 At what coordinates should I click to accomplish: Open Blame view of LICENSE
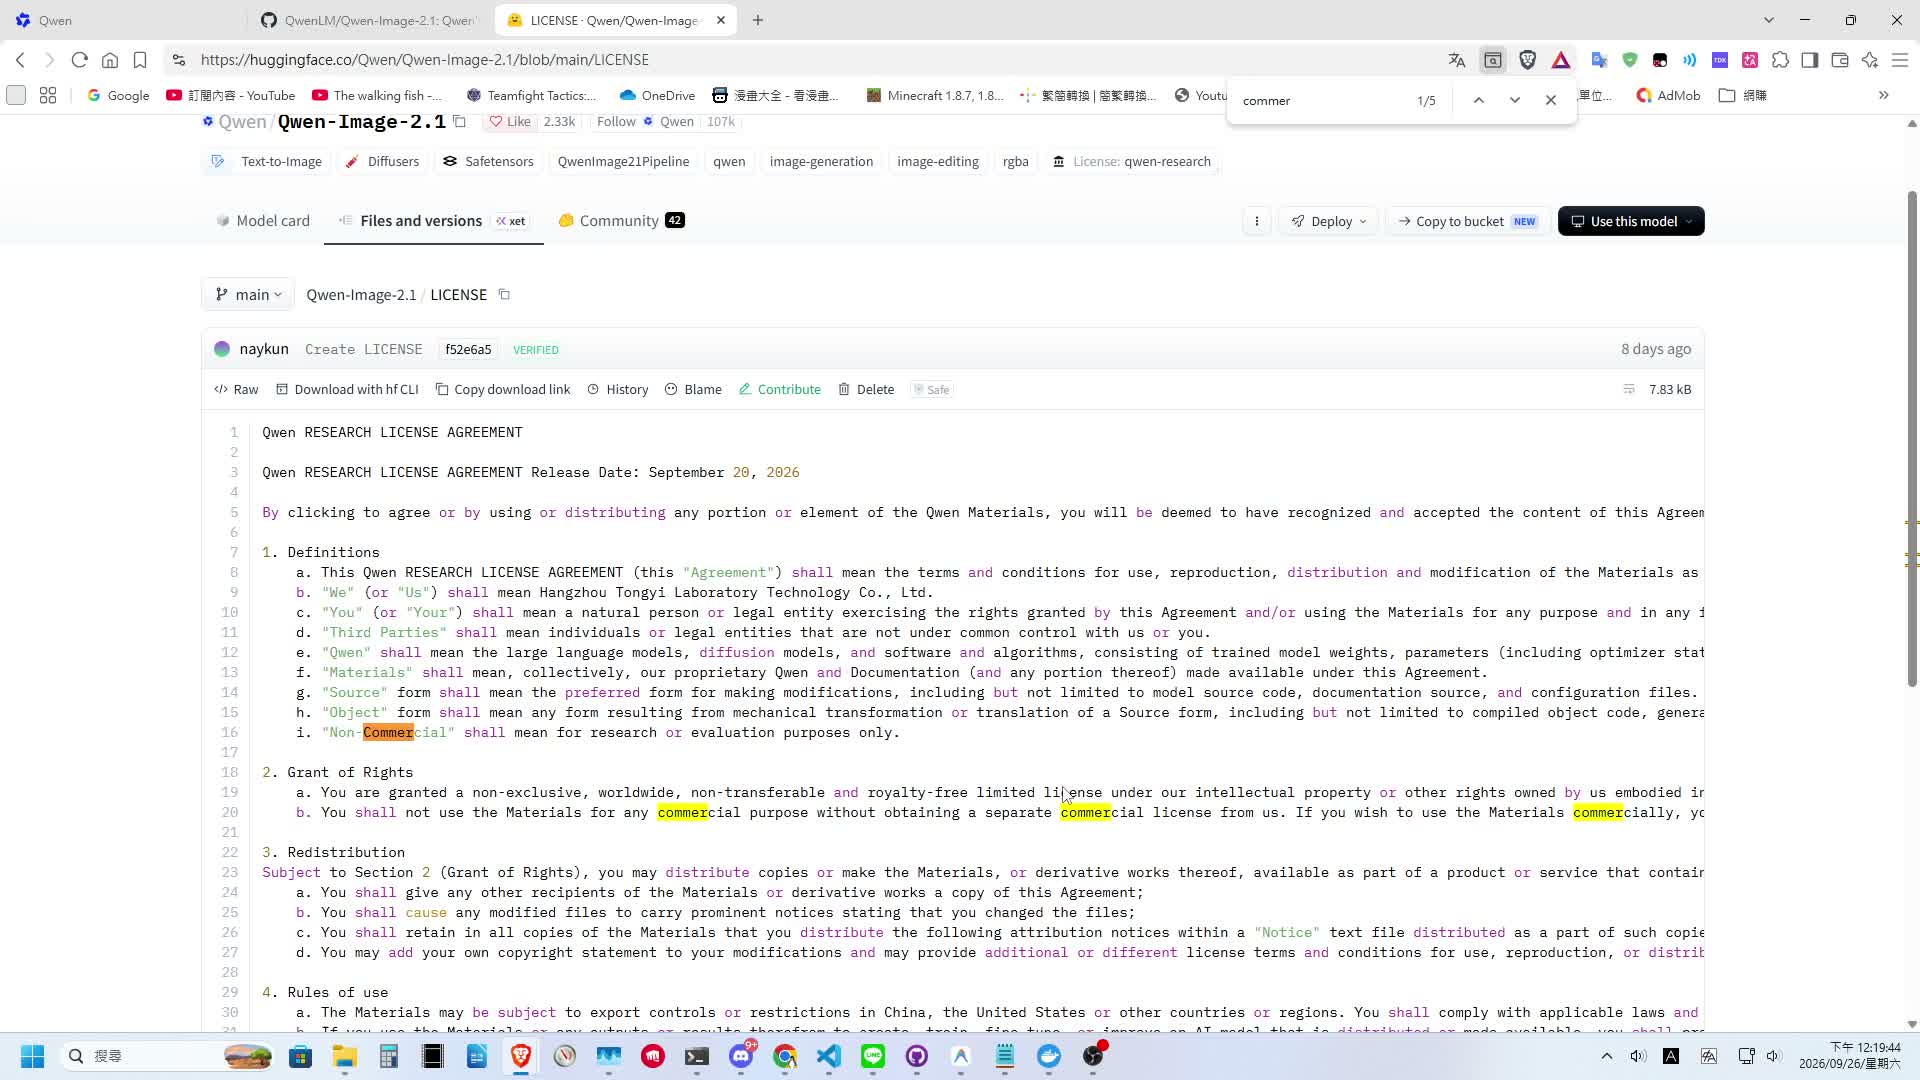click(x=693, y=389)
